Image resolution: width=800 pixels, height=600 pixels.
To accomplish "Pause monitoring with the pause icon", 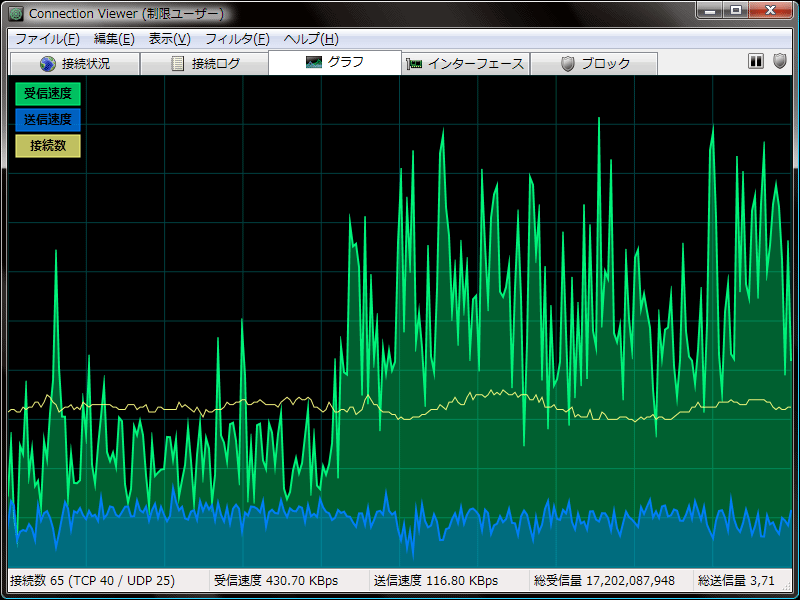I will (x=756, y=62).
